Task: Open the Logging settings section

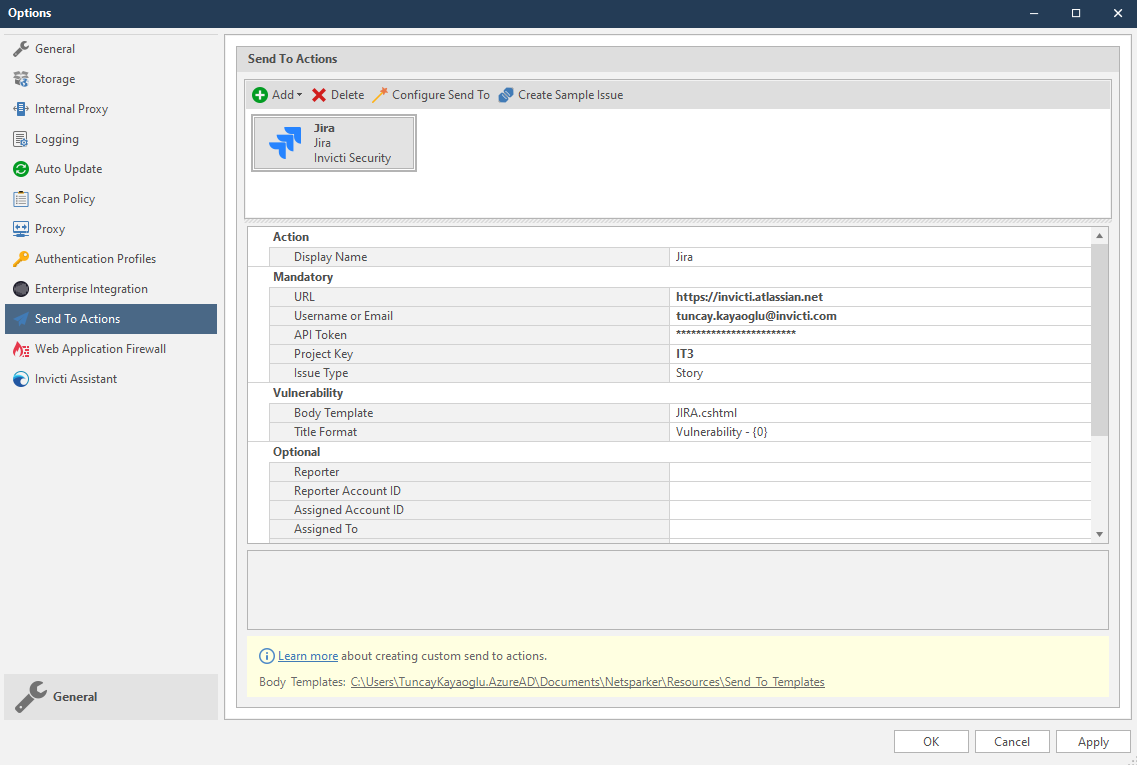Action: (x=55, y=138)
